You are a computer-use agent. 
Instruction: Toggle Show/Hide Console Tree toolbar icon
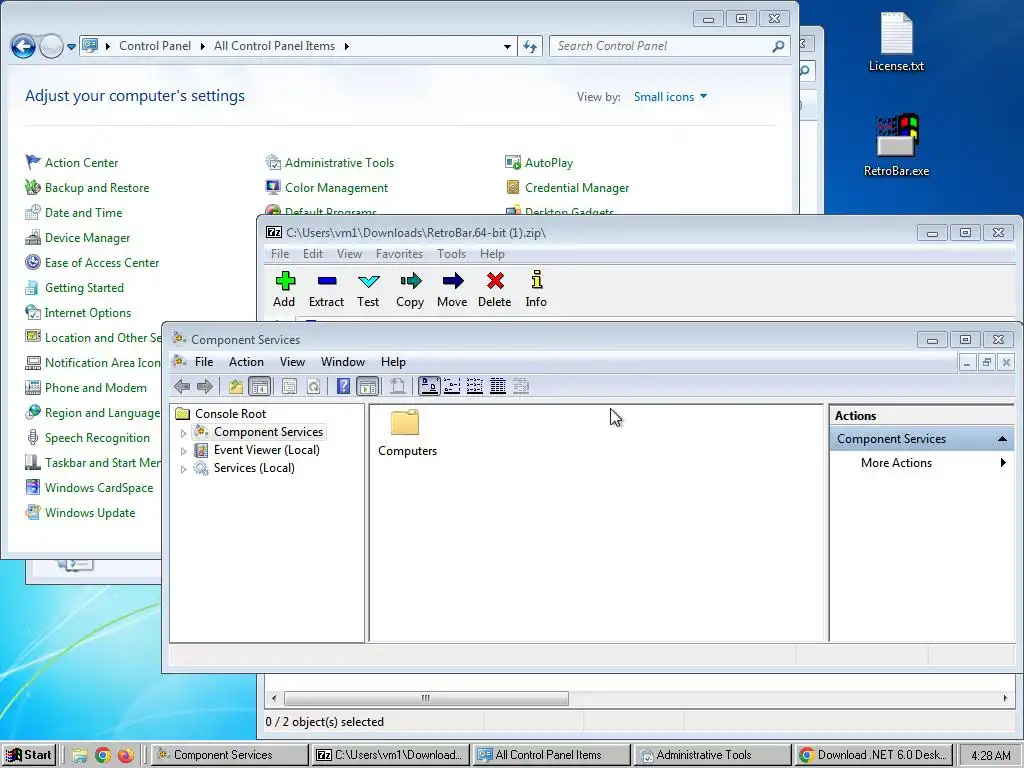click(x=259, y=387)
